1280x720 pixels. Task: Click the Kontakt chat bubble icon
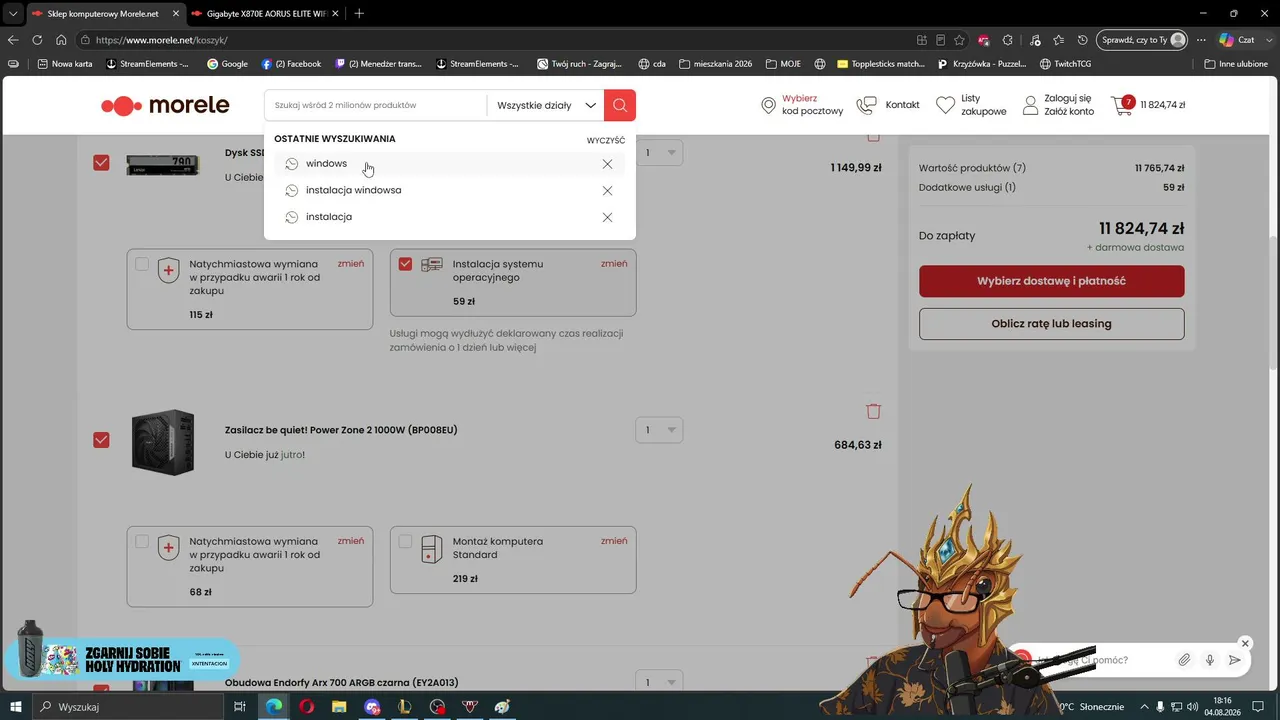867,105
